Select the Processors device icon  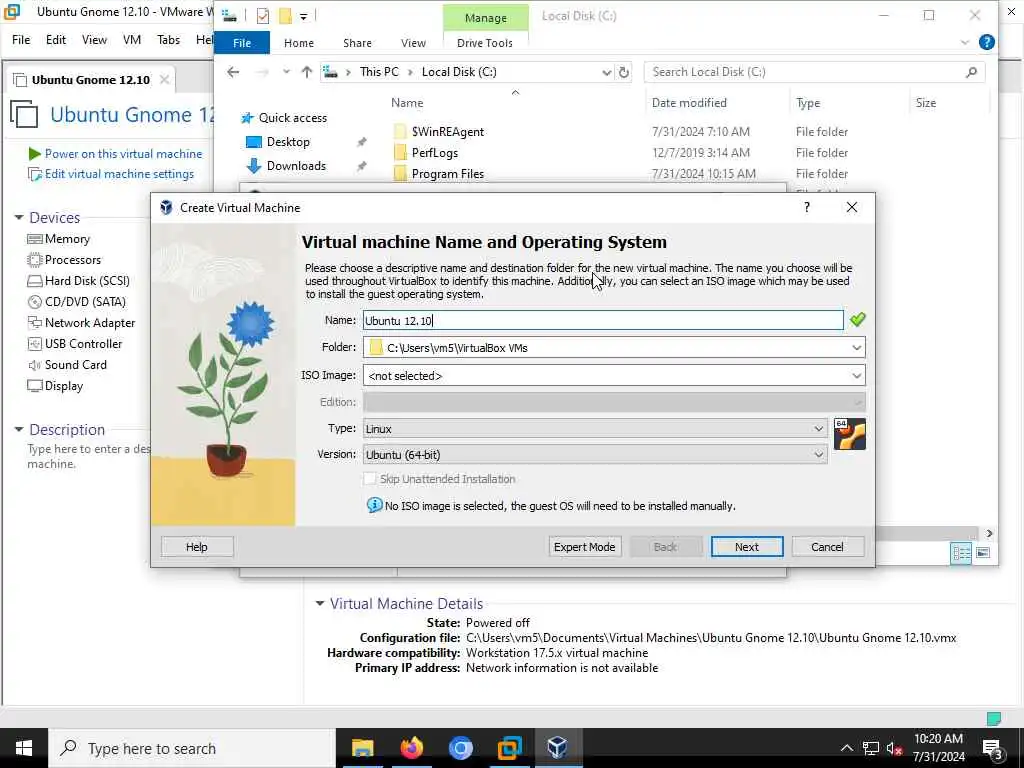pyautogui.click(x=35, y=260)
